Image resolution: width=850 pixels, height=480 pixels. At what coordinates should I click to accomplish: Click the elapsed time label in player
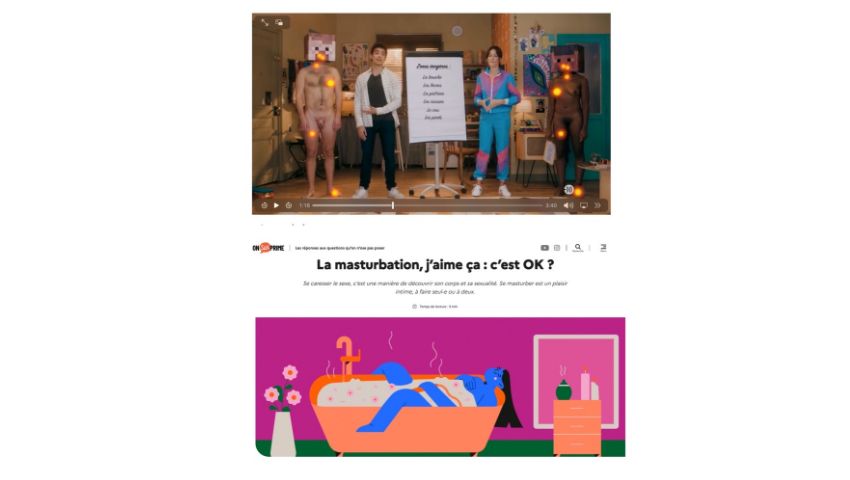[305, 206]
